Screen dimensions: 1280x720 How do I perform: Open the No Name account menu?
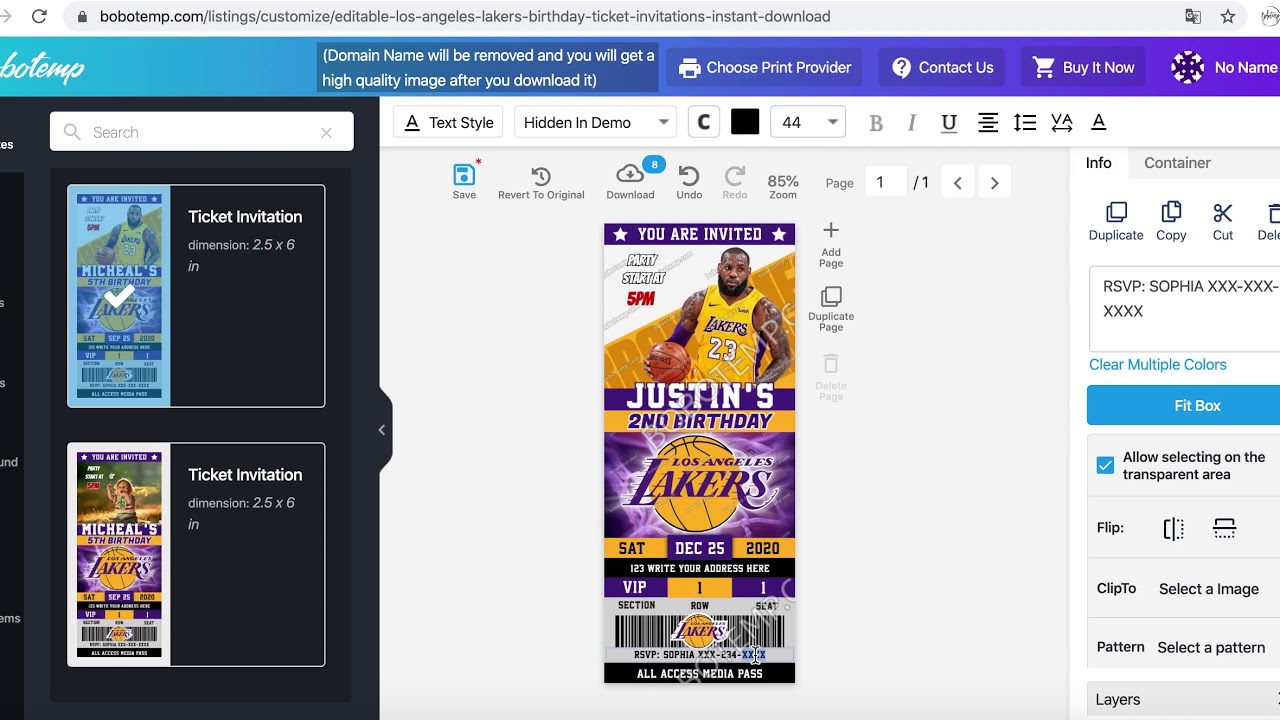(1224, 67)
